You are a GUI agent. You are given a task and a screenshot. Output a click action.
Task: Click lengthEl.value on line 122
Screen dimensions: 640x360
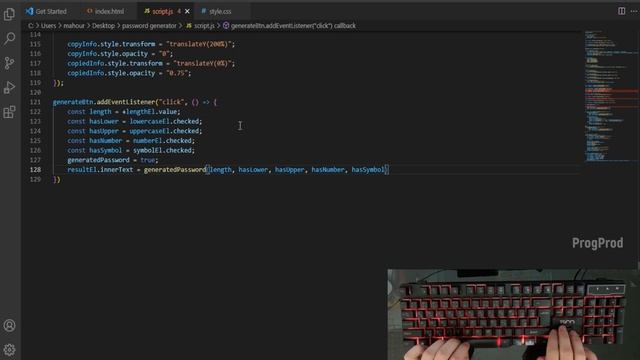click(151, 112)
